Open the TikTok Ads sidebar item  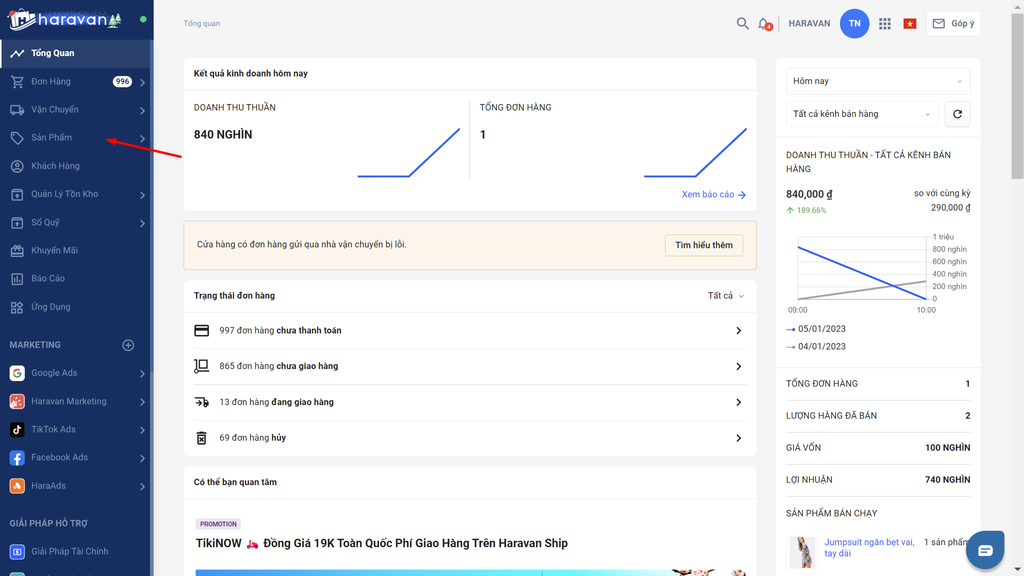coord(76,429)
